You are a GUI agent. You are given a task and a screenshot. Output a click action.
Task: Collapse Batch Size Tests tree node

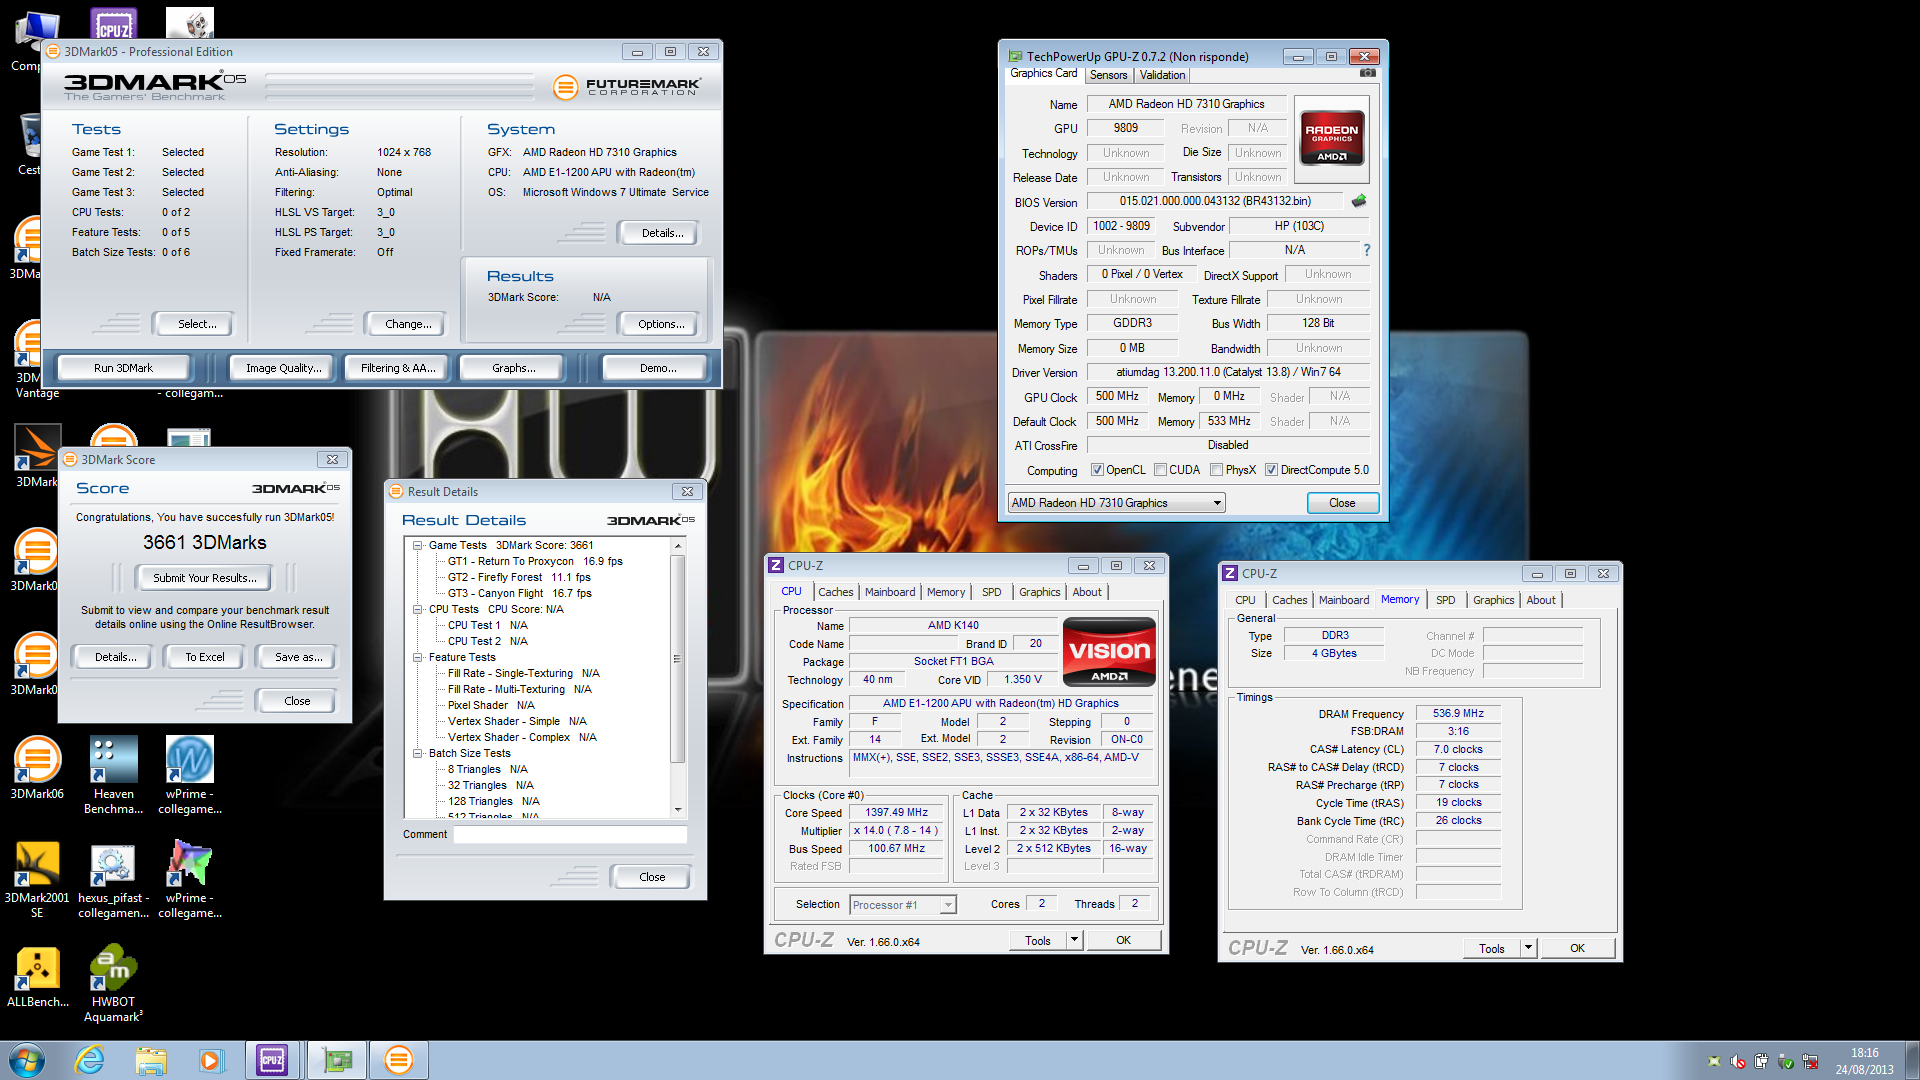[418, 753]
